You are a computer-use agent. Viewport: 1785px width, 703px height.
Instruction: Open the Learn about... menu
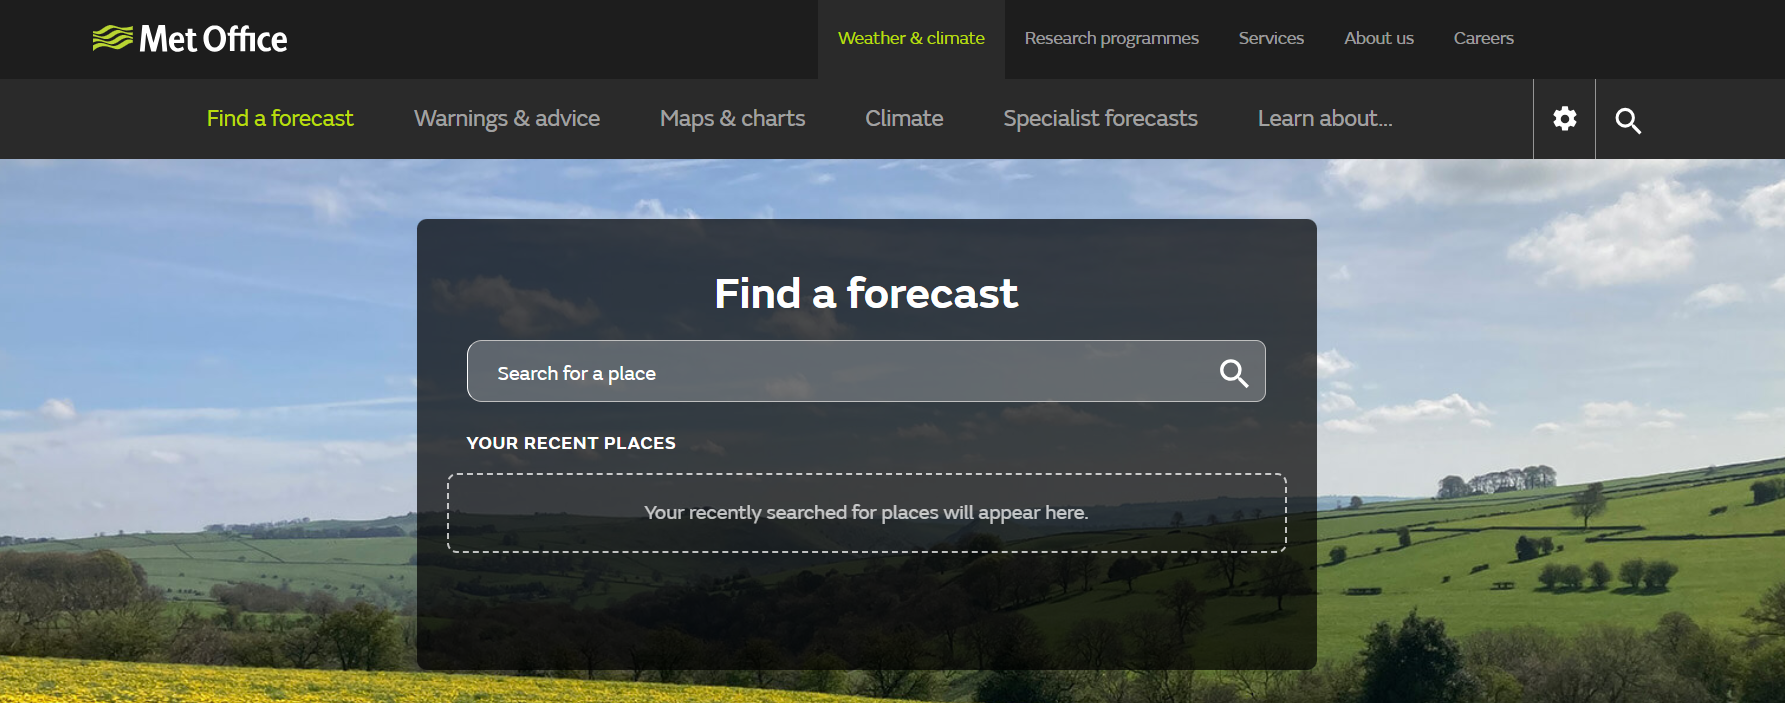(1325, 118)
